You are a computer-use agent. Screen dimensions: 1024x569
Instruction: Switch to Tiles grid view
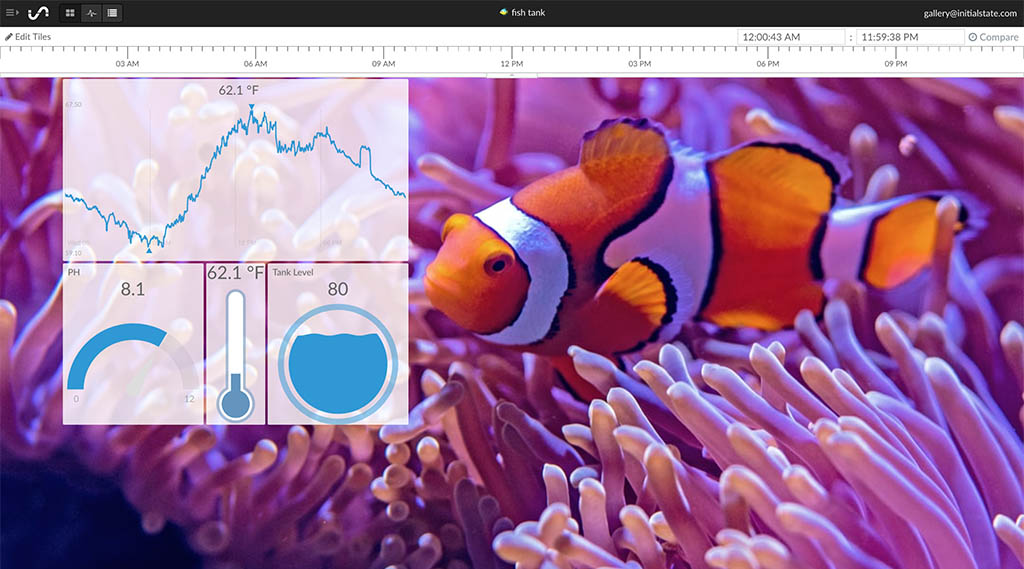(70, 13)
